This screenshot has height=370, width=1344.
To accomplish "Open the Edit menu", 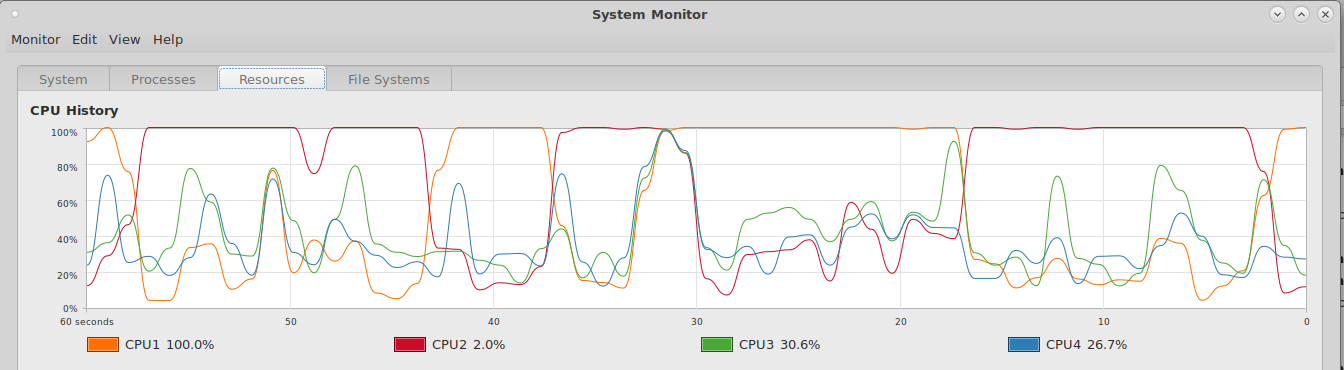I will [x=85, y=40].
